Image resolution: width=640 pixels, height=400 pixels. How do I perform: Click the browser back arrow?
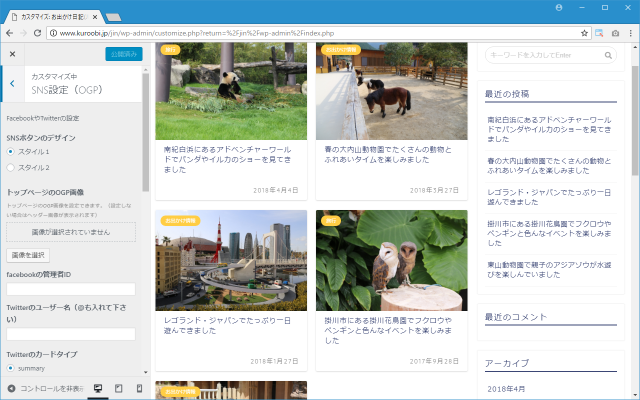10,33
